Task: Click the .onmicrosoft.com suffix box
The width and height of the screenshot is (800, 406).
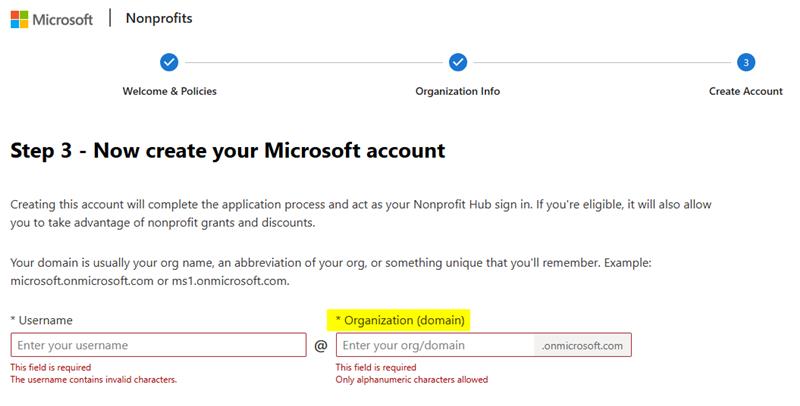Action: tap(583, 345)
